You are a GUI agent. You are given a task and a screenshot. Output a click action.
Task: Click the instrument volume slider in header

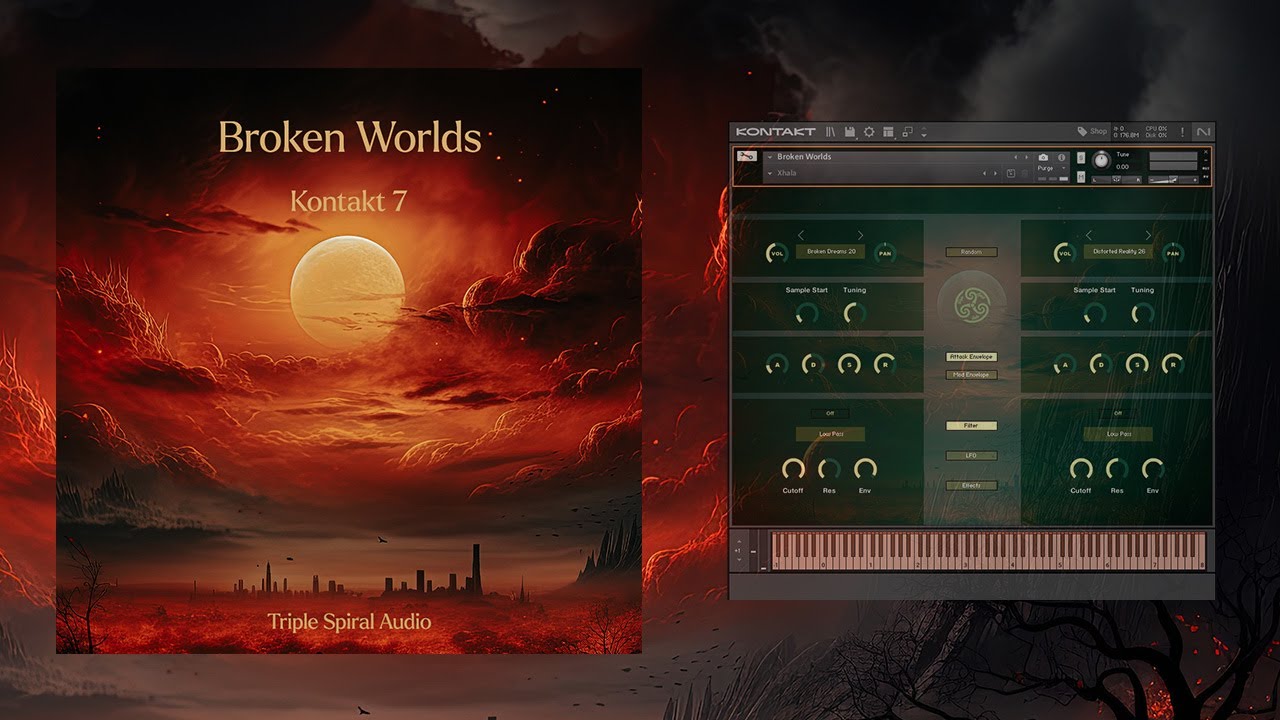click(1173, 179)
